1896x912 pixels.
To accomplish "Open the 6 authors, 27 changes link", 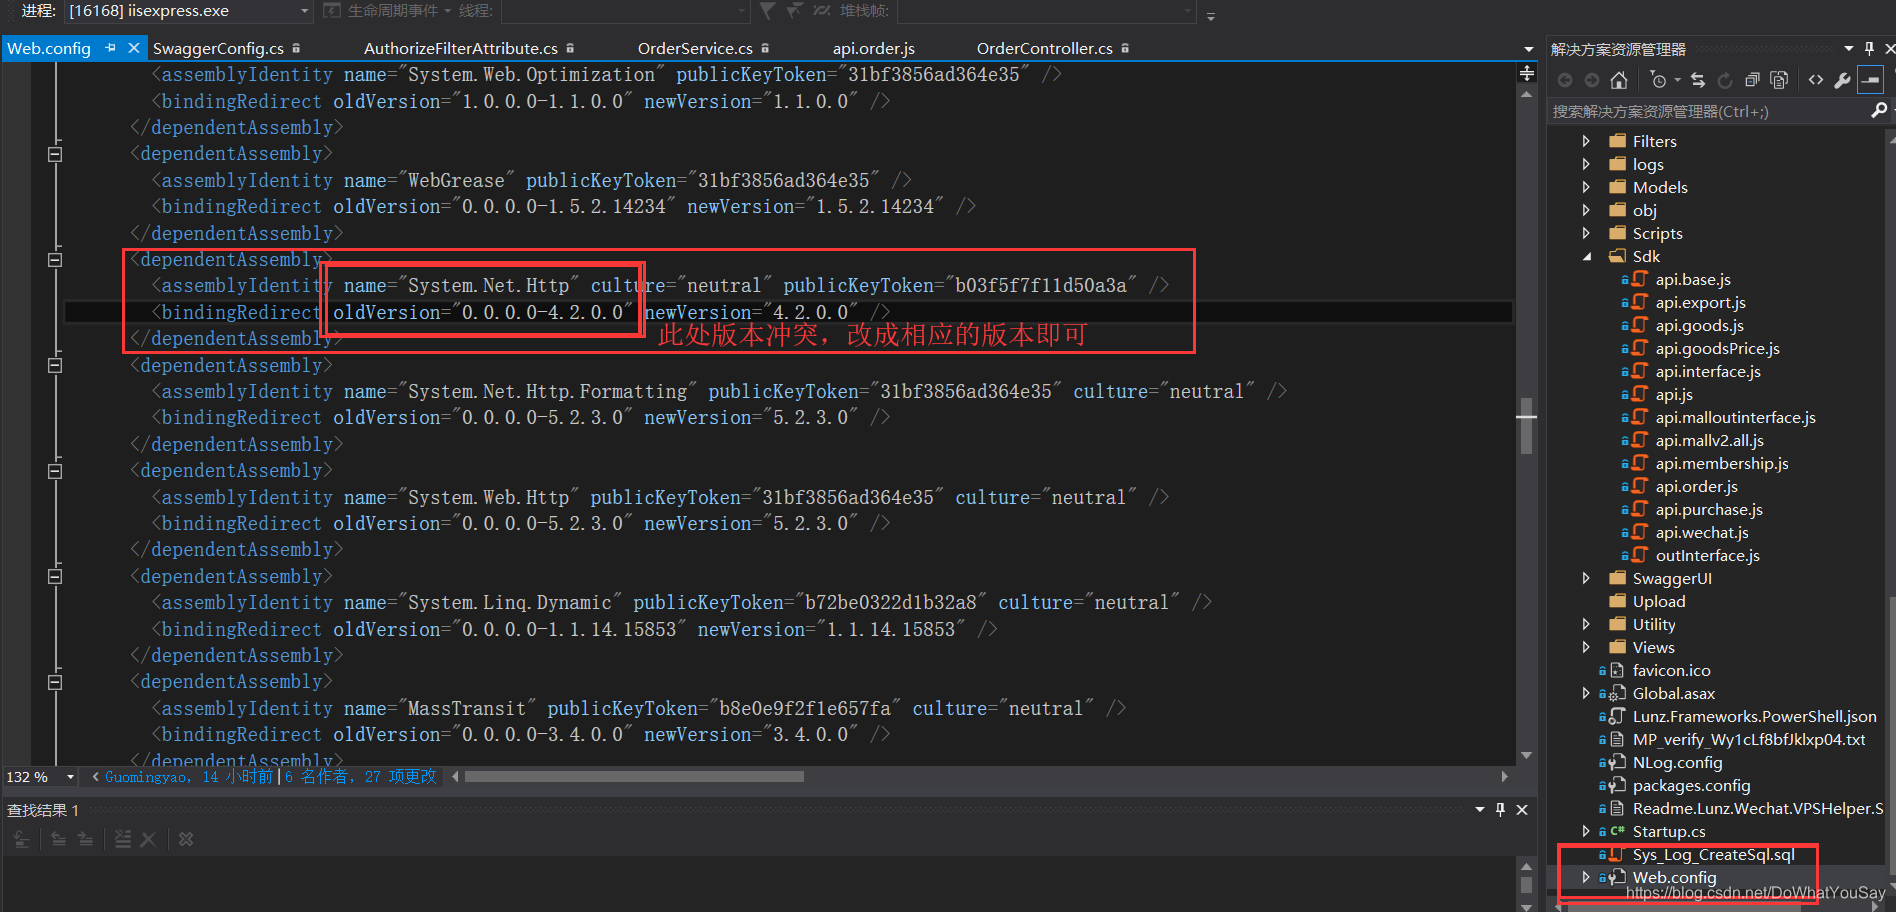I will click(x=361, y=777).
